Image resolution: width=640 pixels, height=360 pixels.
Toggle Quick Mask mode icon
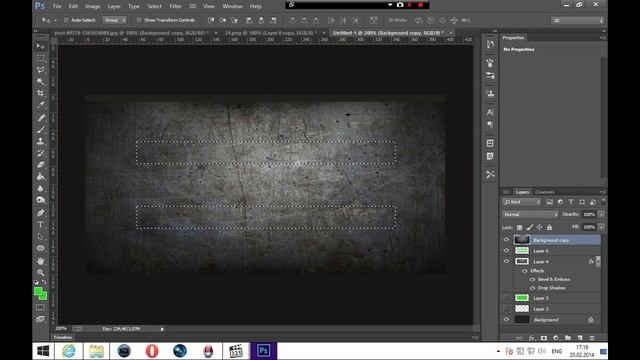pyautogui.click(x=40, y=307)
